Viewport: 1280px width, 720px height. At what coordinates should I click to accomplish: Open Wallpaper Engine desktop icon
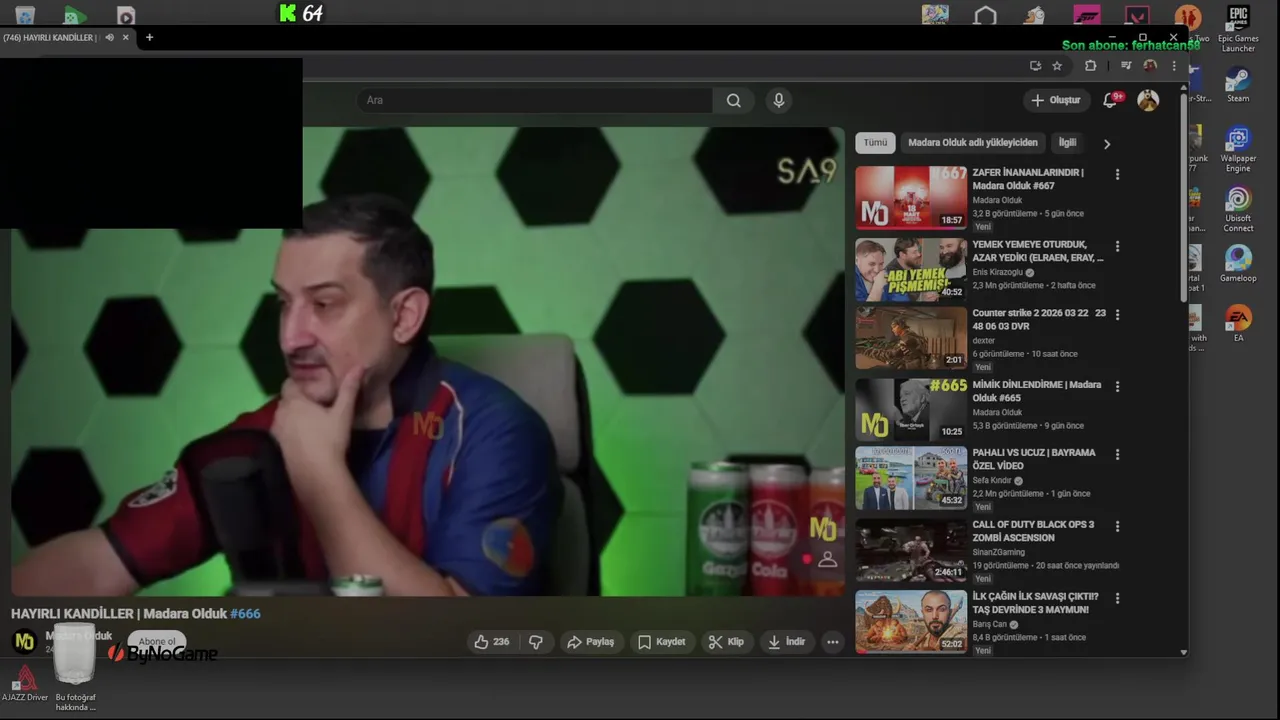coord(1238,149)
